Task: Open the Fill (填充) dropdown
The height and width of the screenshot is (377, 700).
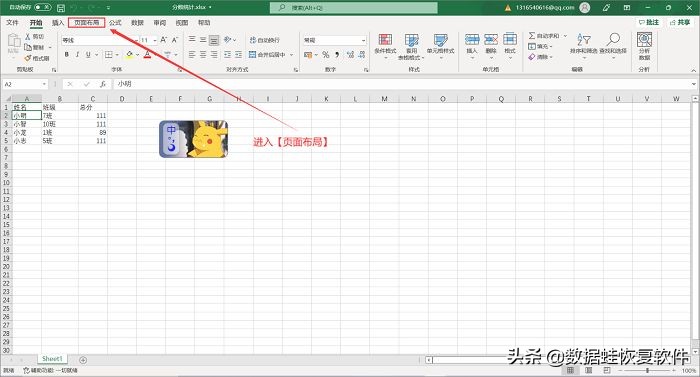Action: coord(541,46)
